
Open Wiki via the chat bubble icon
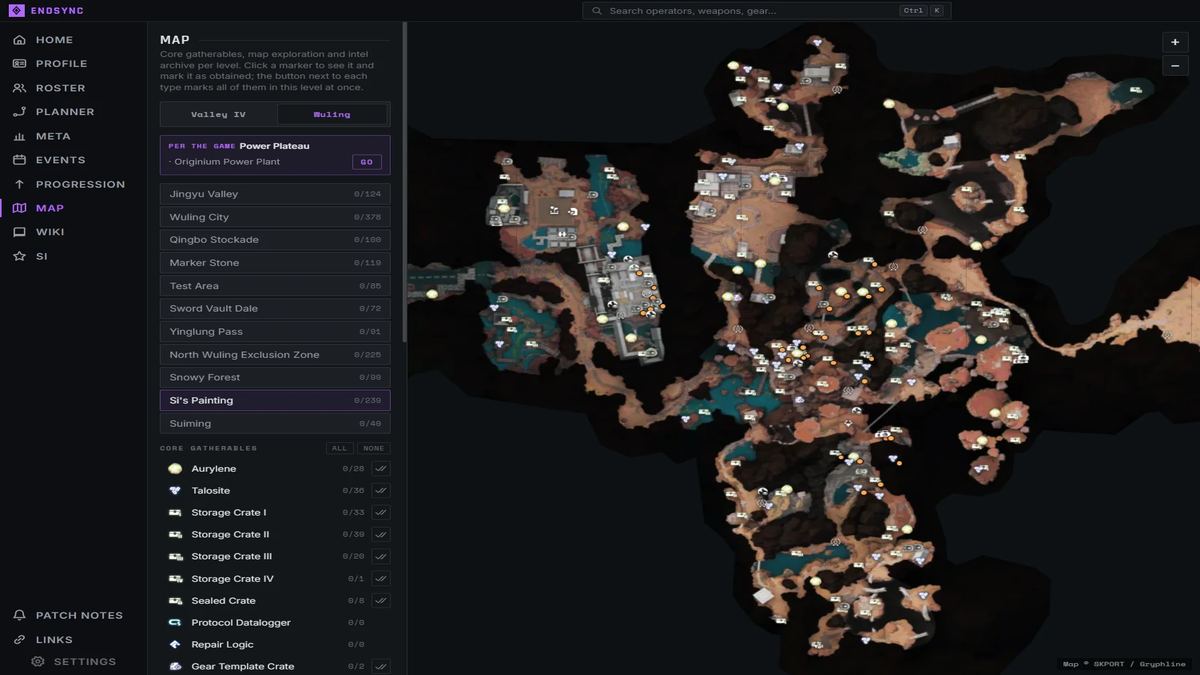click(x=19, y=232)
